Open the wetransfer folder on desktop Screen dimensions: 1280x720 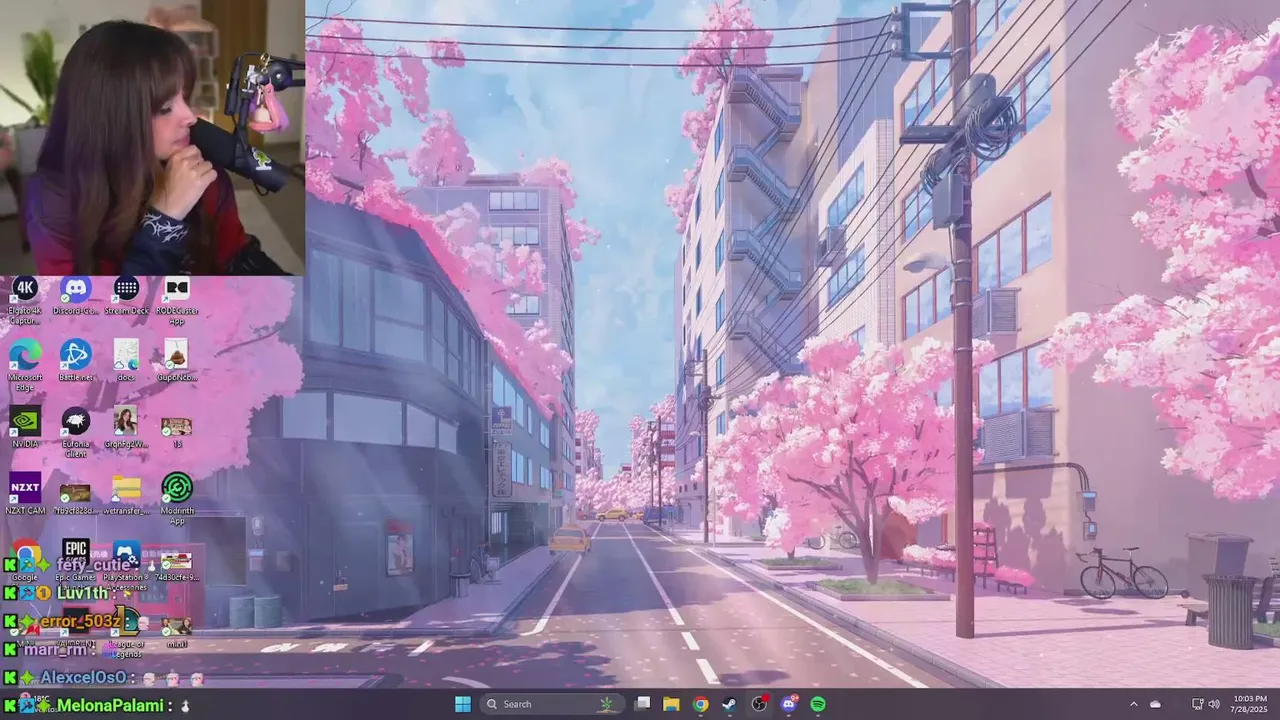coord(126,493)
